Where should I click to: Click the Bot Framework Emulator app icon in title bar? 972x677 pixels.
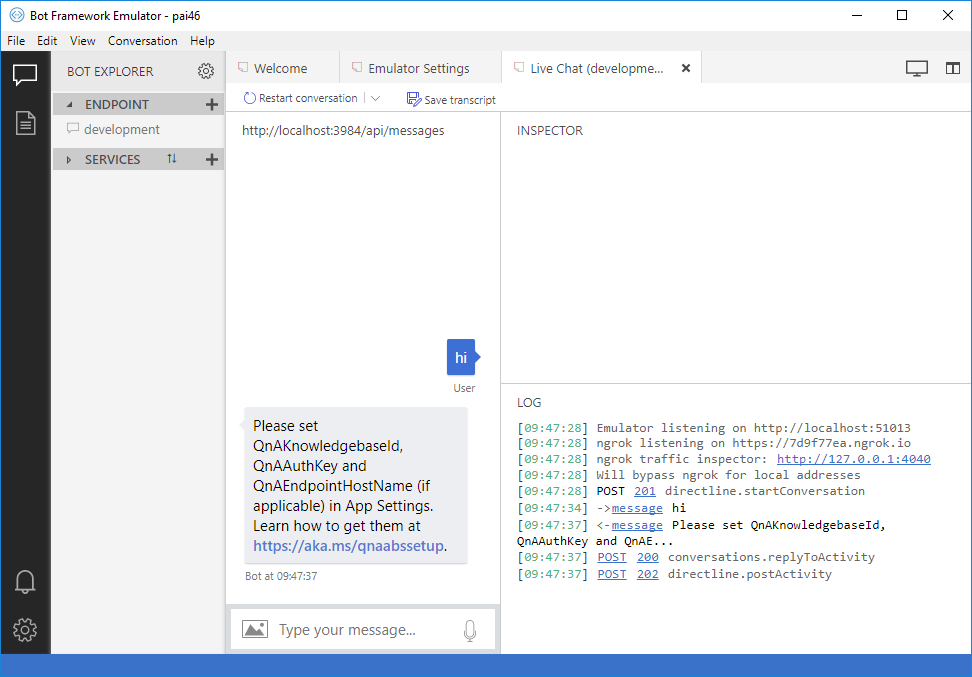point(17,15)
